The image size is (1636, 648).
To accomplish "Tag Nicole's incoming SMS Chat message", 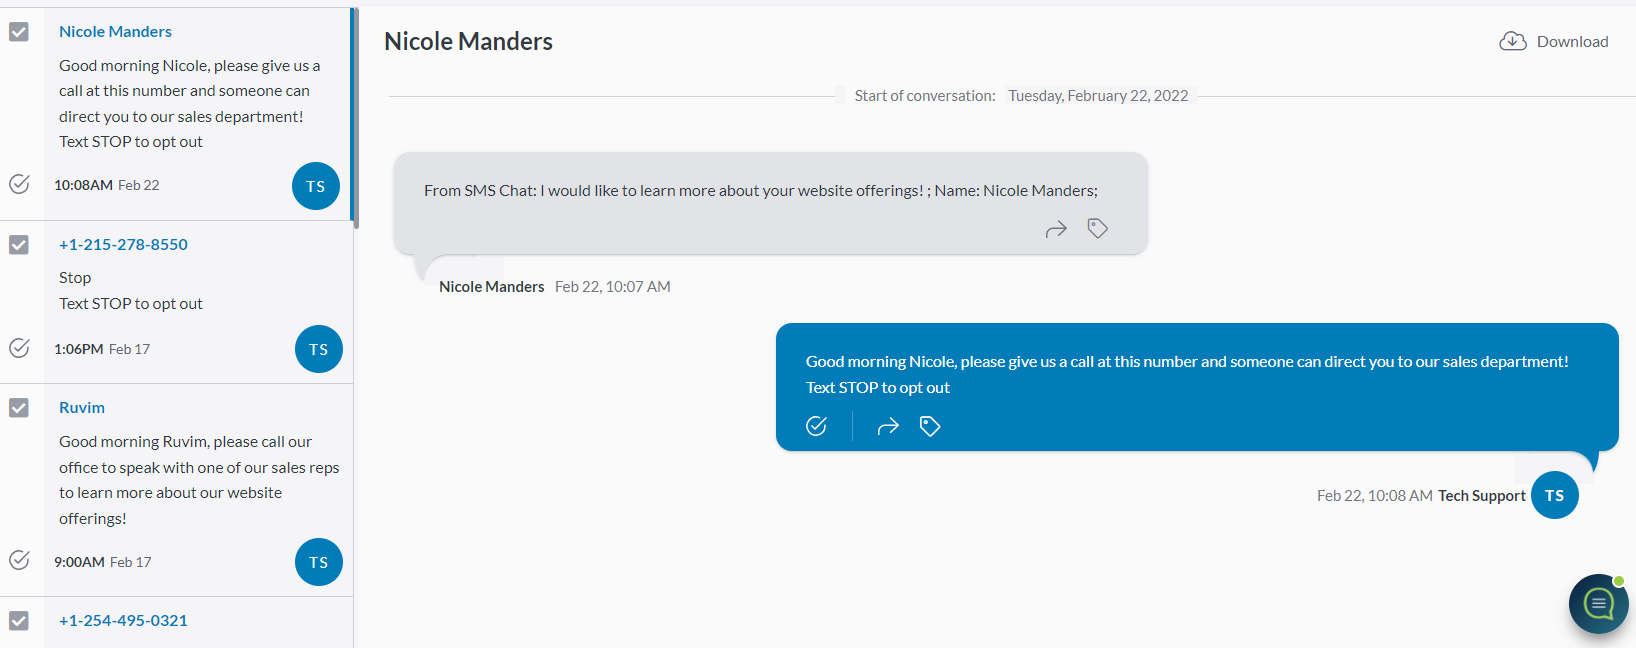I will pos(1098,229).
